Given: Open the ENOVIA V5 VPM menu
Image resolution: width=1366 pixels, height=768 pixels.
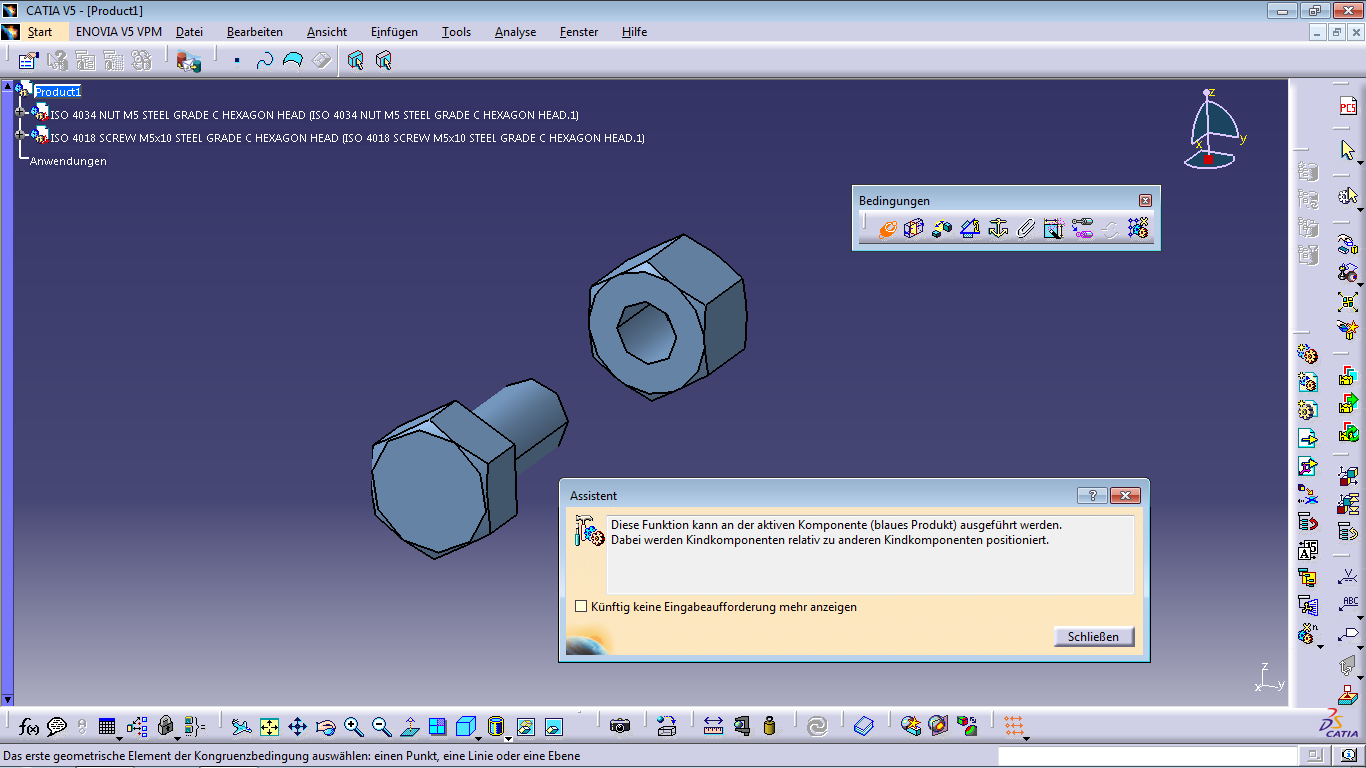Looking at the screenshot, I should tap(119, 32).
